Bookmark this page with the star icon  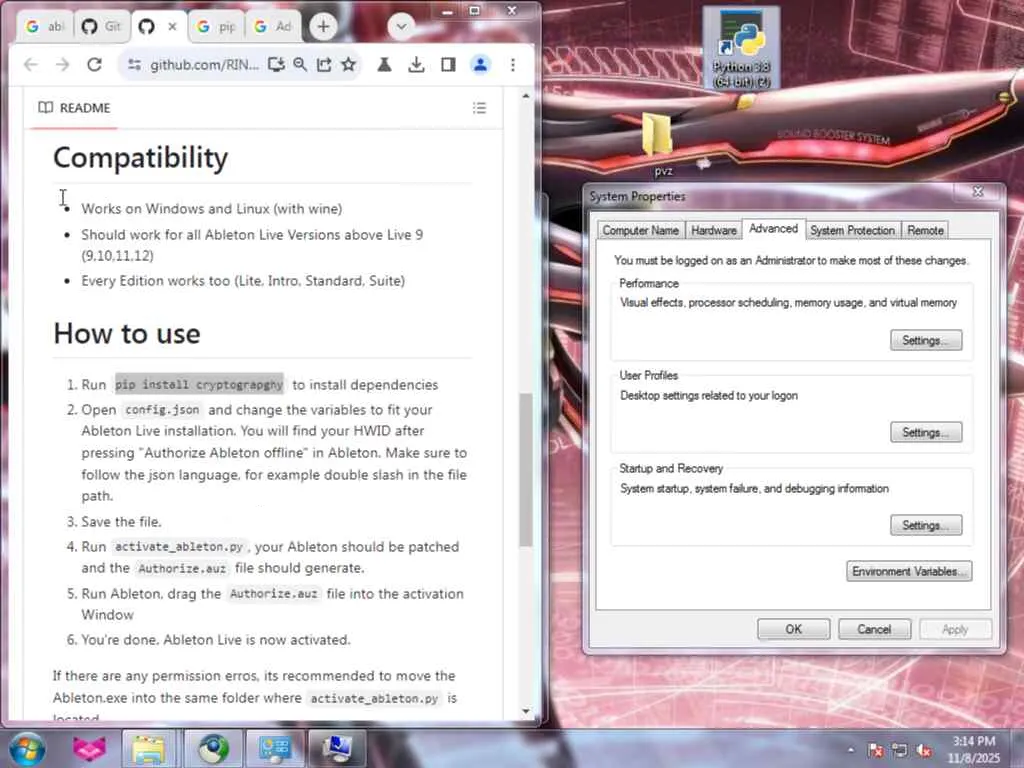click(x=349, y=64)
